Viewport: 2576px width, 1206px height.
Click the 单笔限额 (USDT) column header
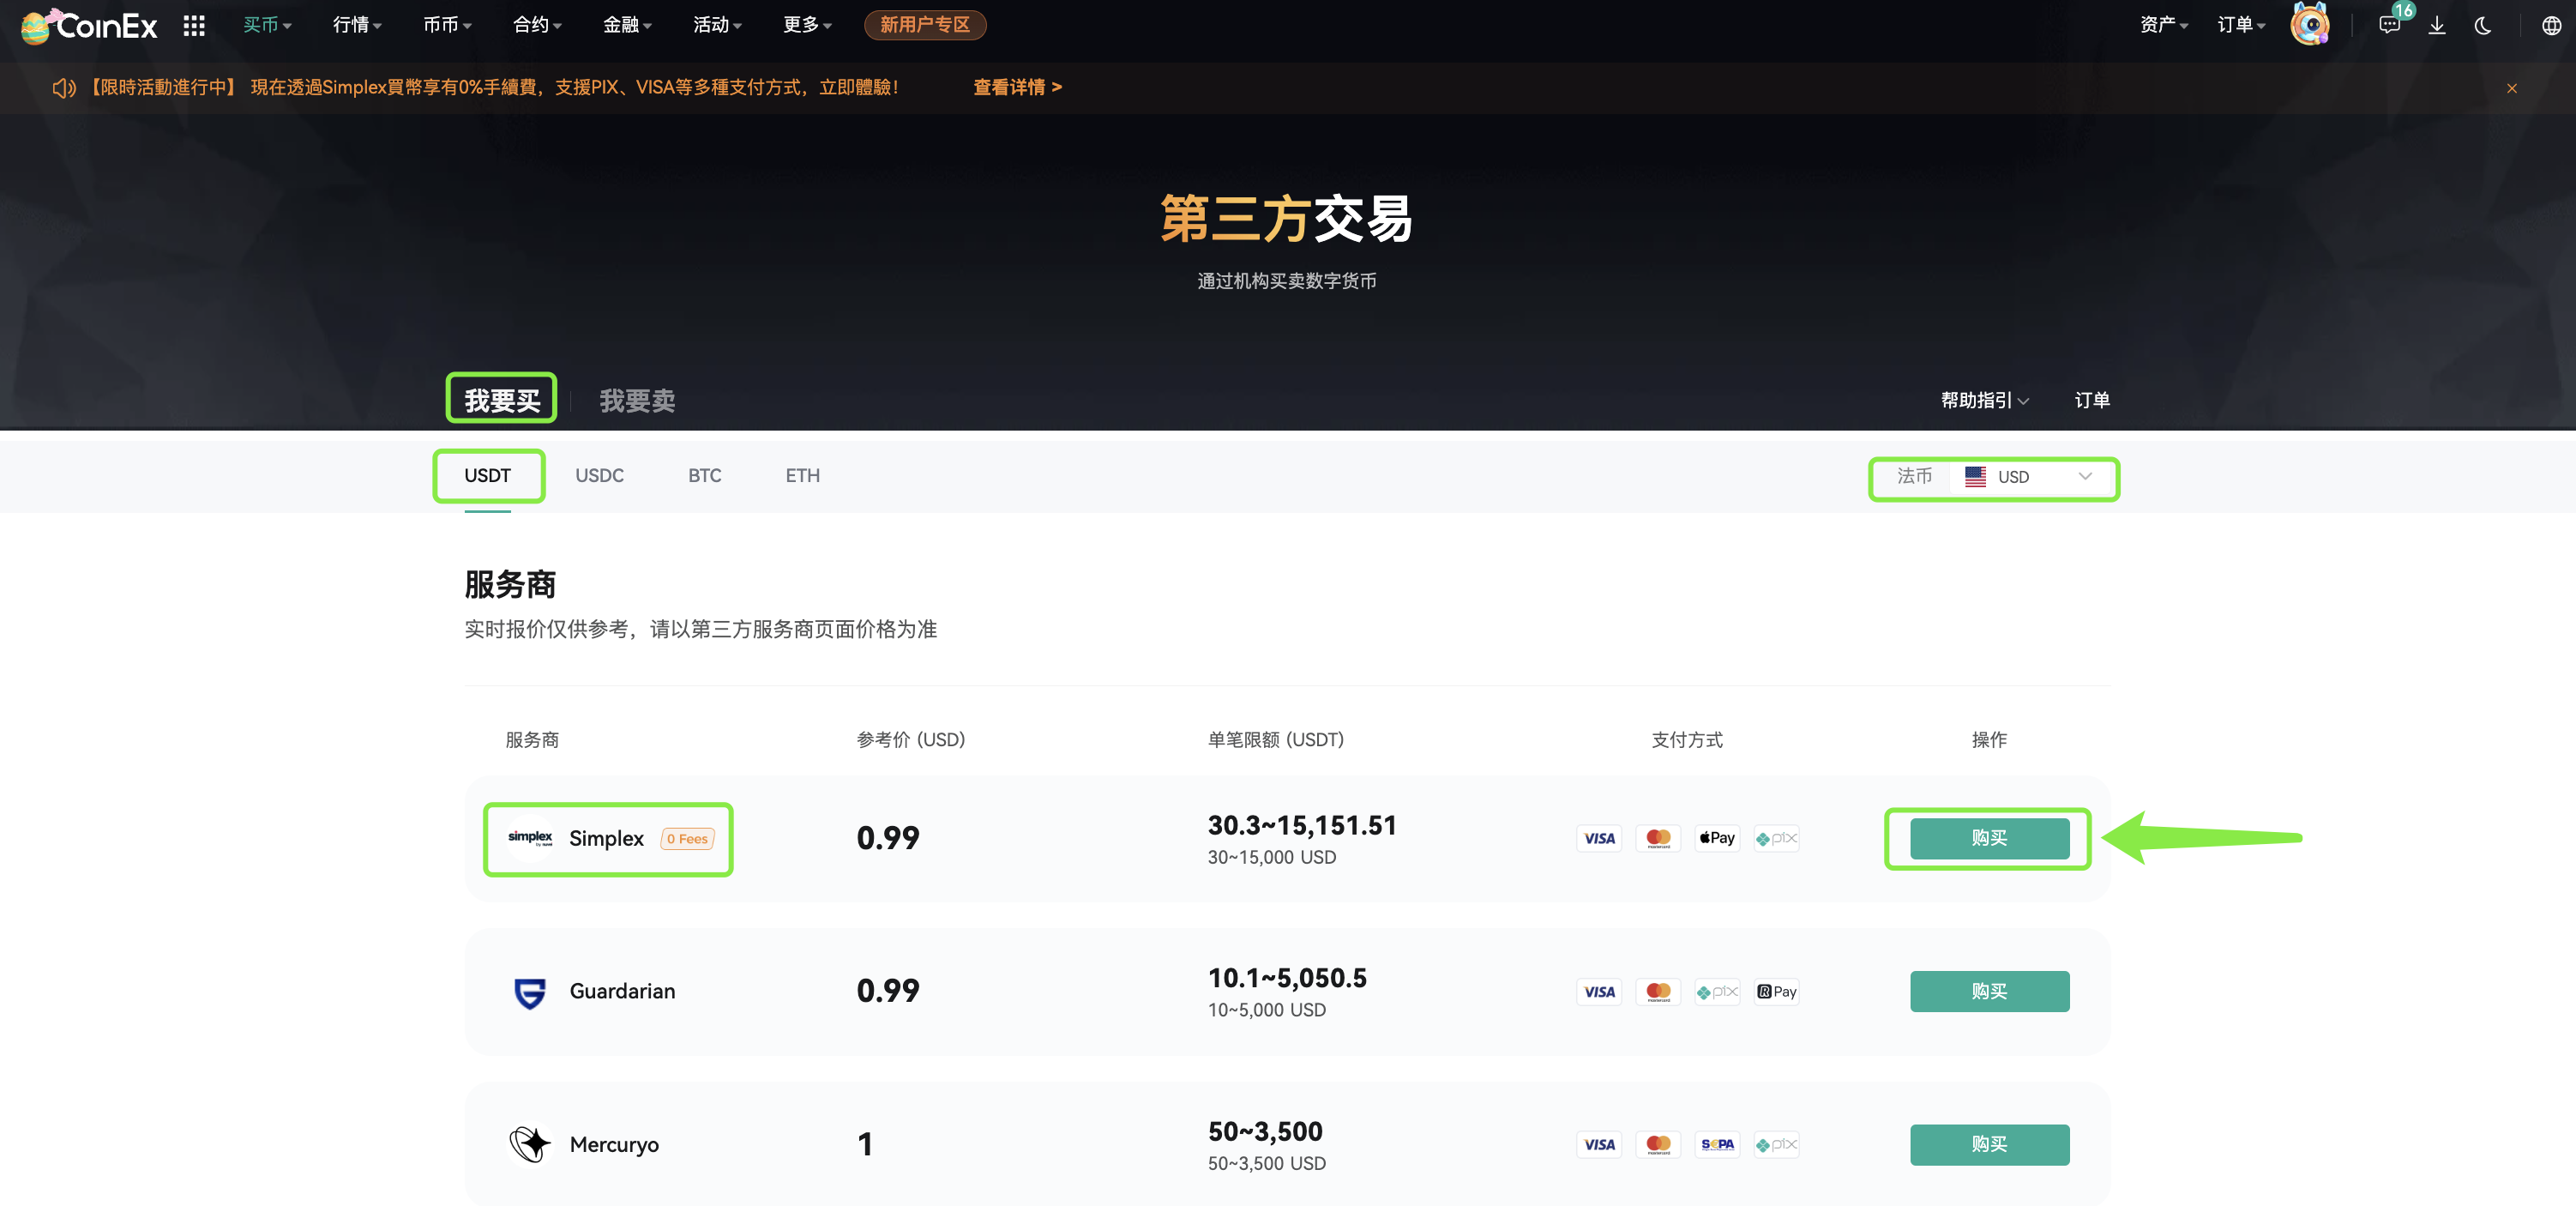pos(1275,740)
